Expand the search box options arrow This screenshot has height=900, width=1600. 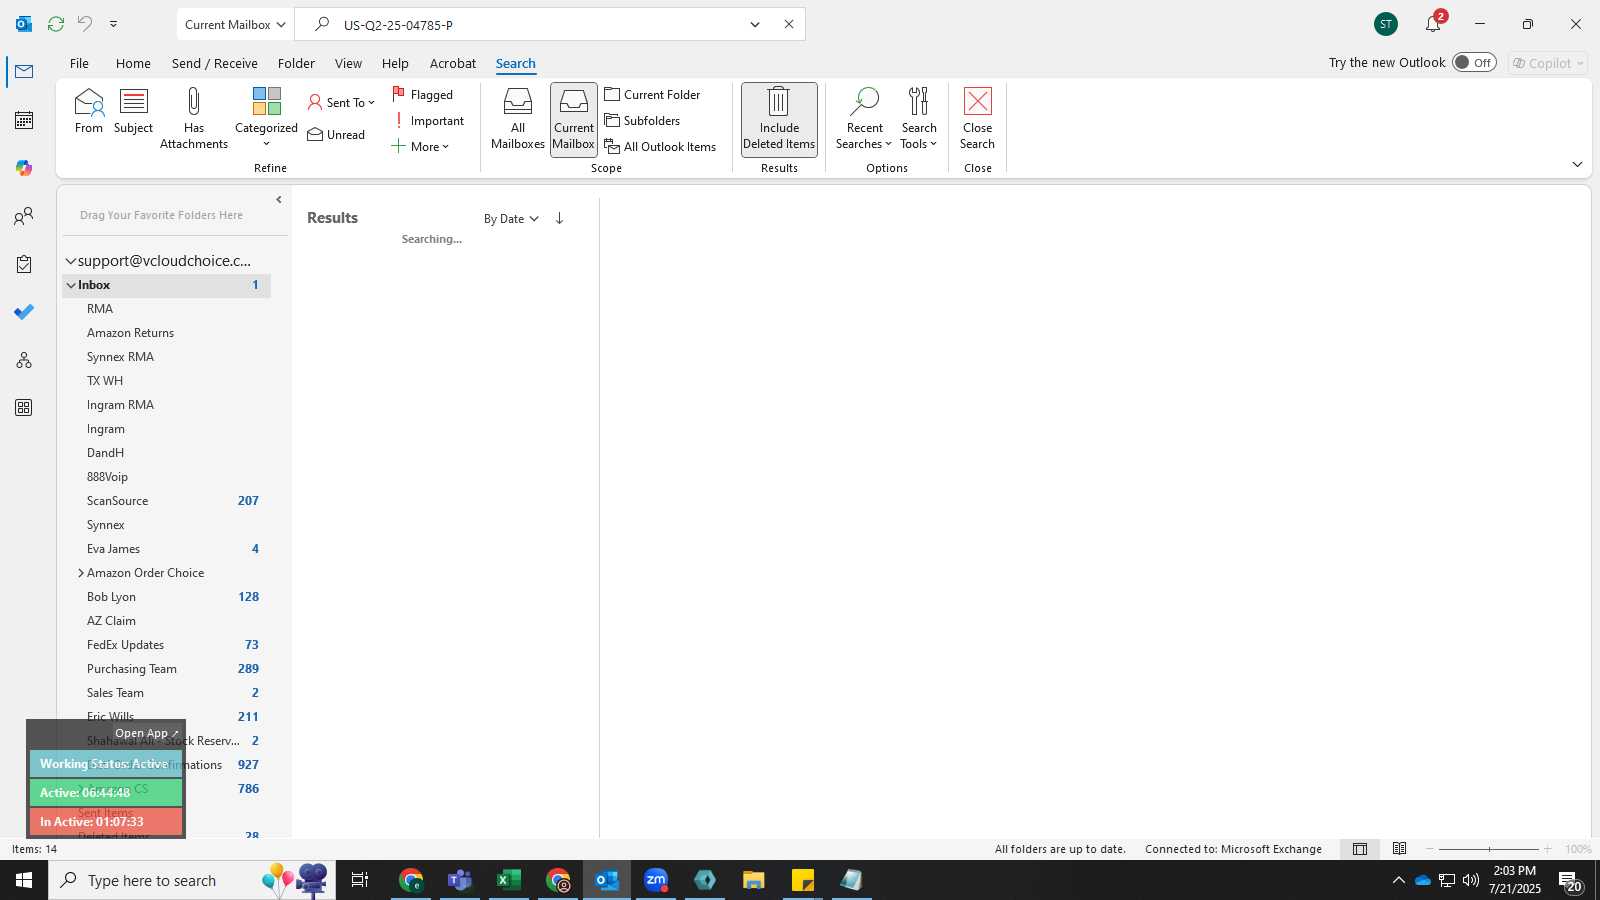[x=755, y=24]
